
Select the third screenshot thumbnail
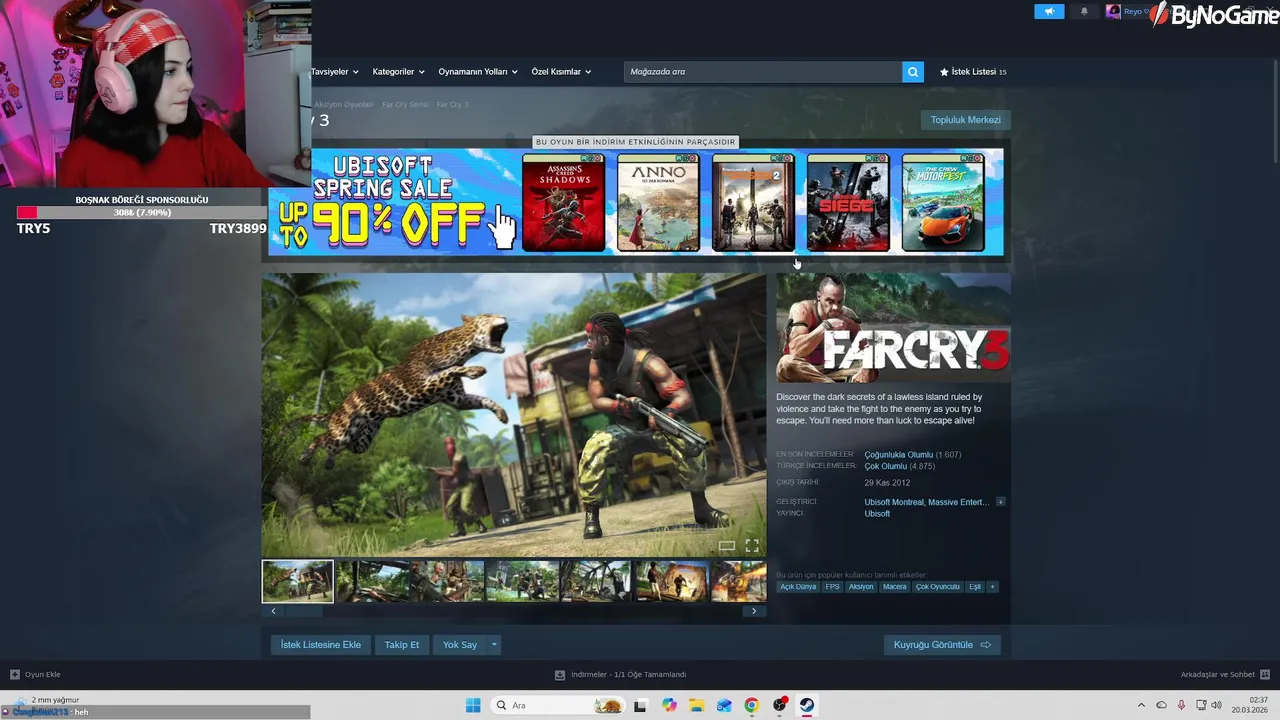(x=448, y=581)
